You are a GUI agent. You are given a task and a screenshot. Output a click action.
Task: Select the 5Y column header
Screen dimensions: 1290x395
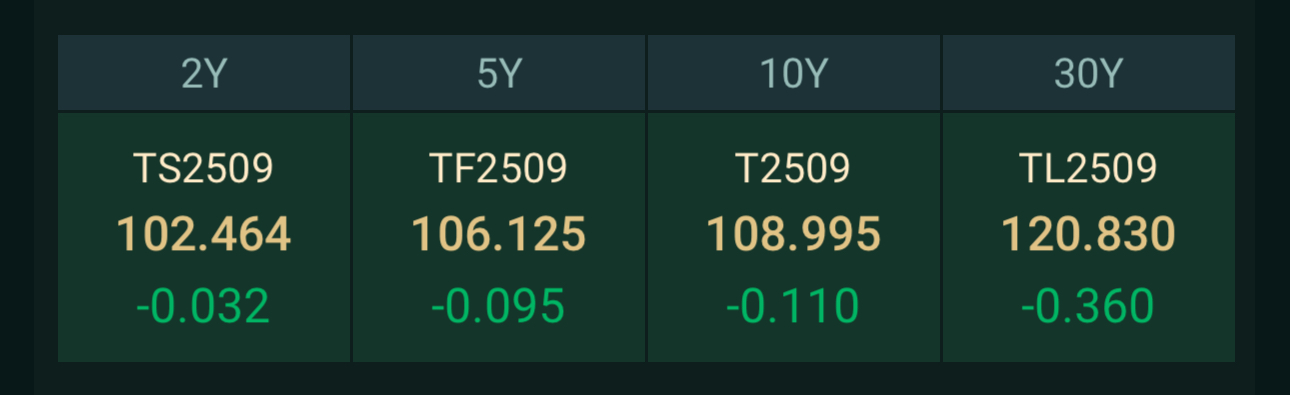coord(499,73)
